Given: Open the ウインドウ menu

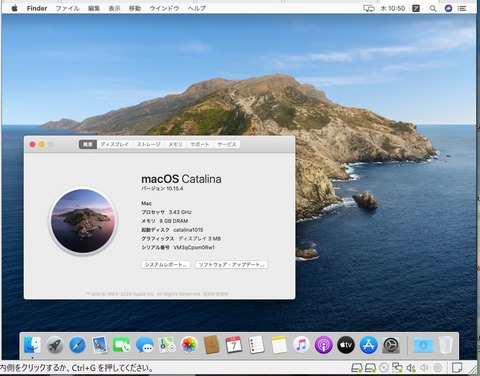Looking at the screenshot, I should (x=164, y=8).
